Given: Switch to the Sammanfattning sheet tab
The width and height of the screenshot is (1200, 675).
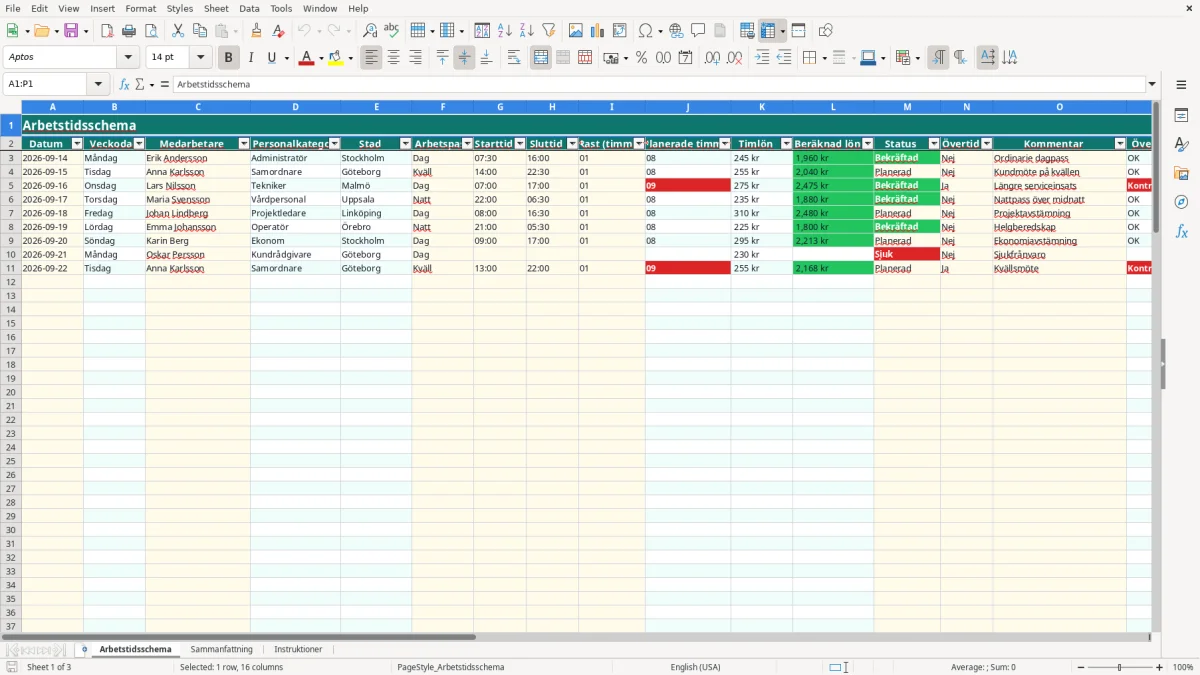Looking at the screenshot, I should pos(221,649).
